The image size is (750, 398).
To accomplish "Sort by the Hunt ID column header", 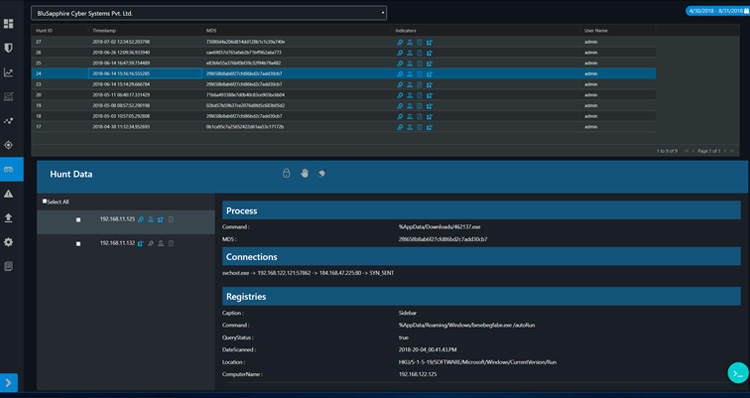I will [x=44, y=31].
